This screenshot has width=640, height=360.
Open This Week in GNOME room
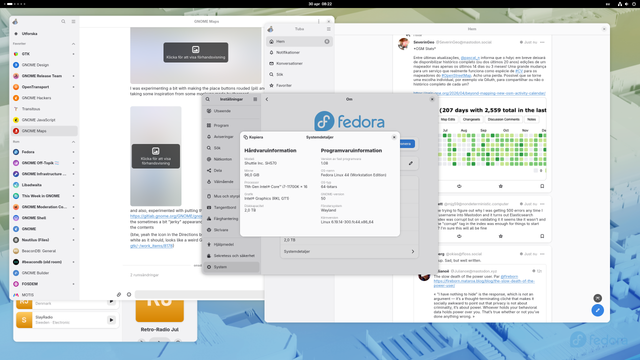44,196
